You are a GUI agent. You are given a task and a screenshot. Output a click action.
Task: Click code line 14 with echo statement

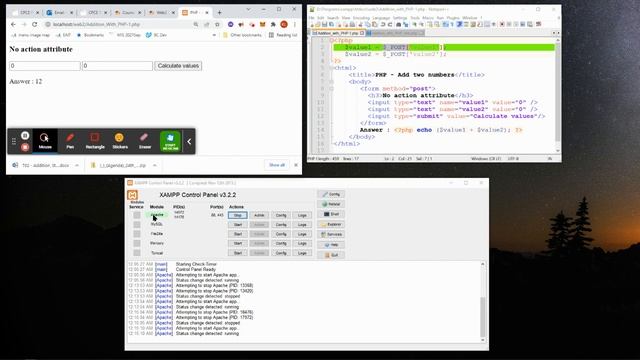(442, 130)
